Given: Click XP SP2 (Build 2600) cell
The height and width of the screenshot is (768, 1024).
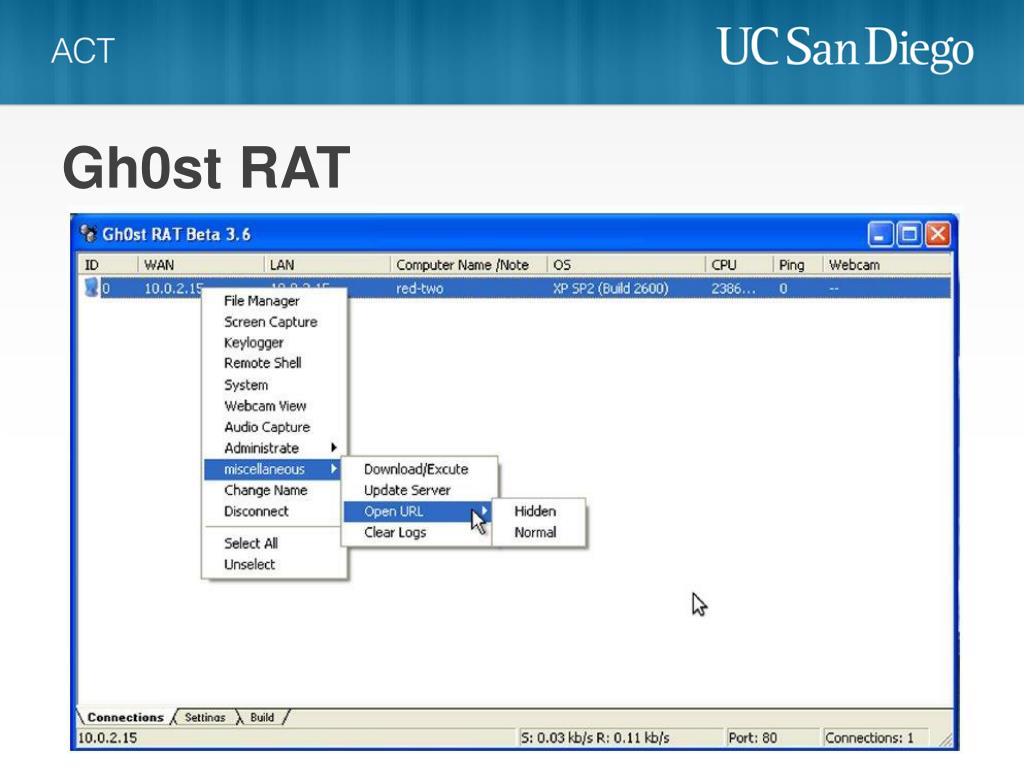Looking at the screenshot, I should pos(611,288).
